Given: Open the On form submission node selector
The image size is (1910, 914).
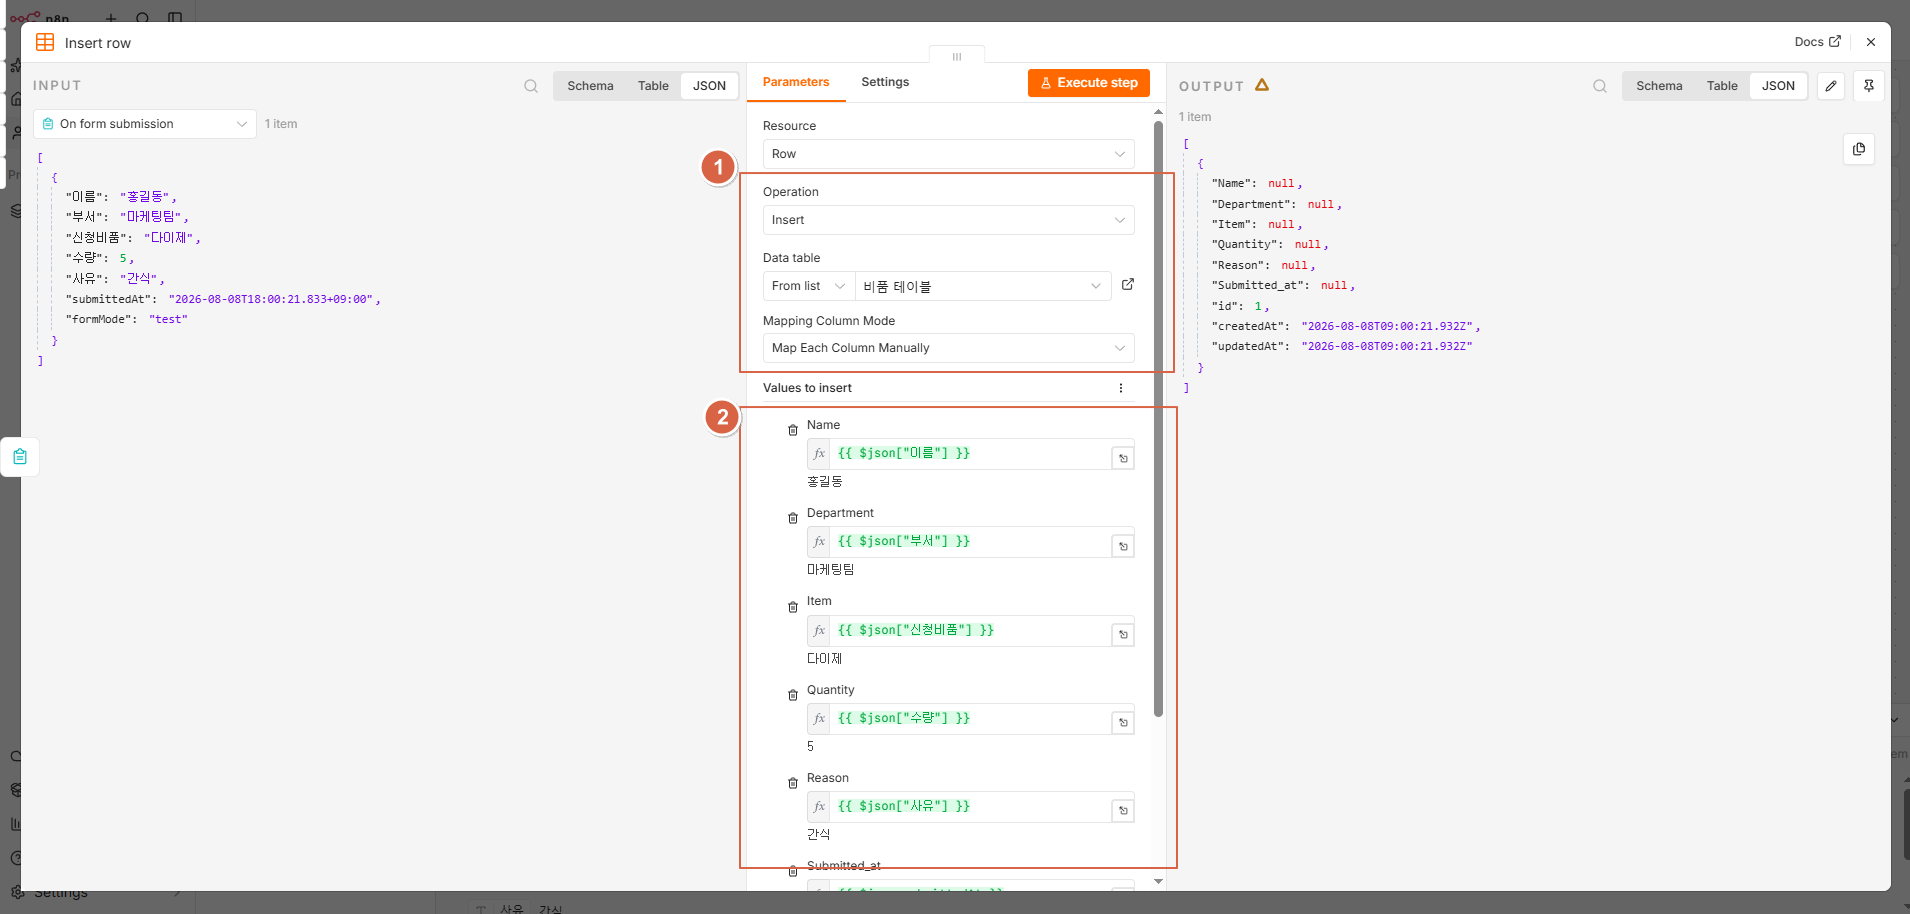Looking at the screenshot, I should [145, 124].
